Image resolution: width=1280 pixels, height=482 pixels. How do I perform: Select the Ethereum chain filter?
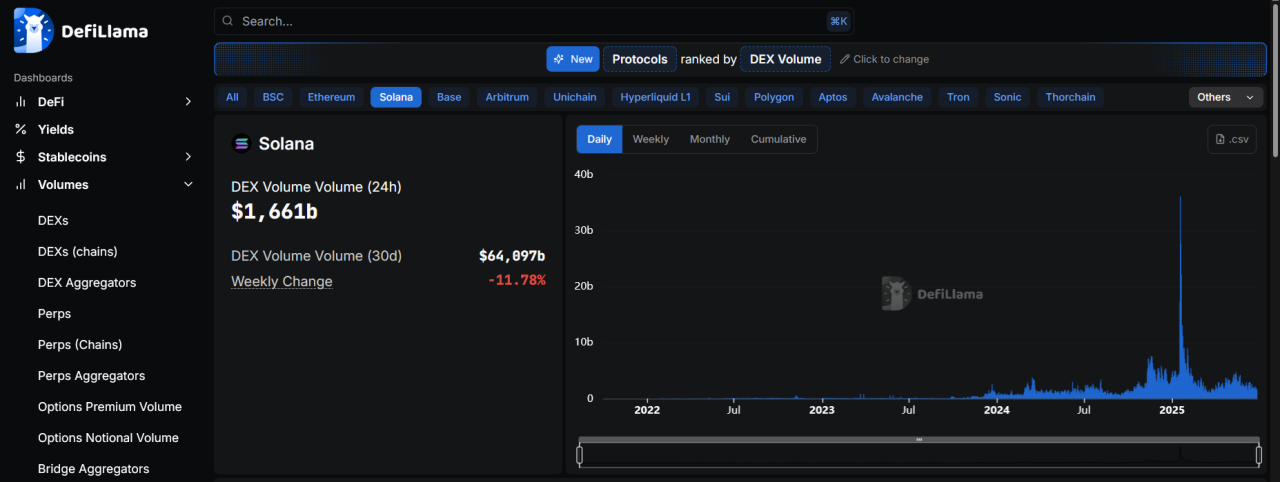click(331, 97)
